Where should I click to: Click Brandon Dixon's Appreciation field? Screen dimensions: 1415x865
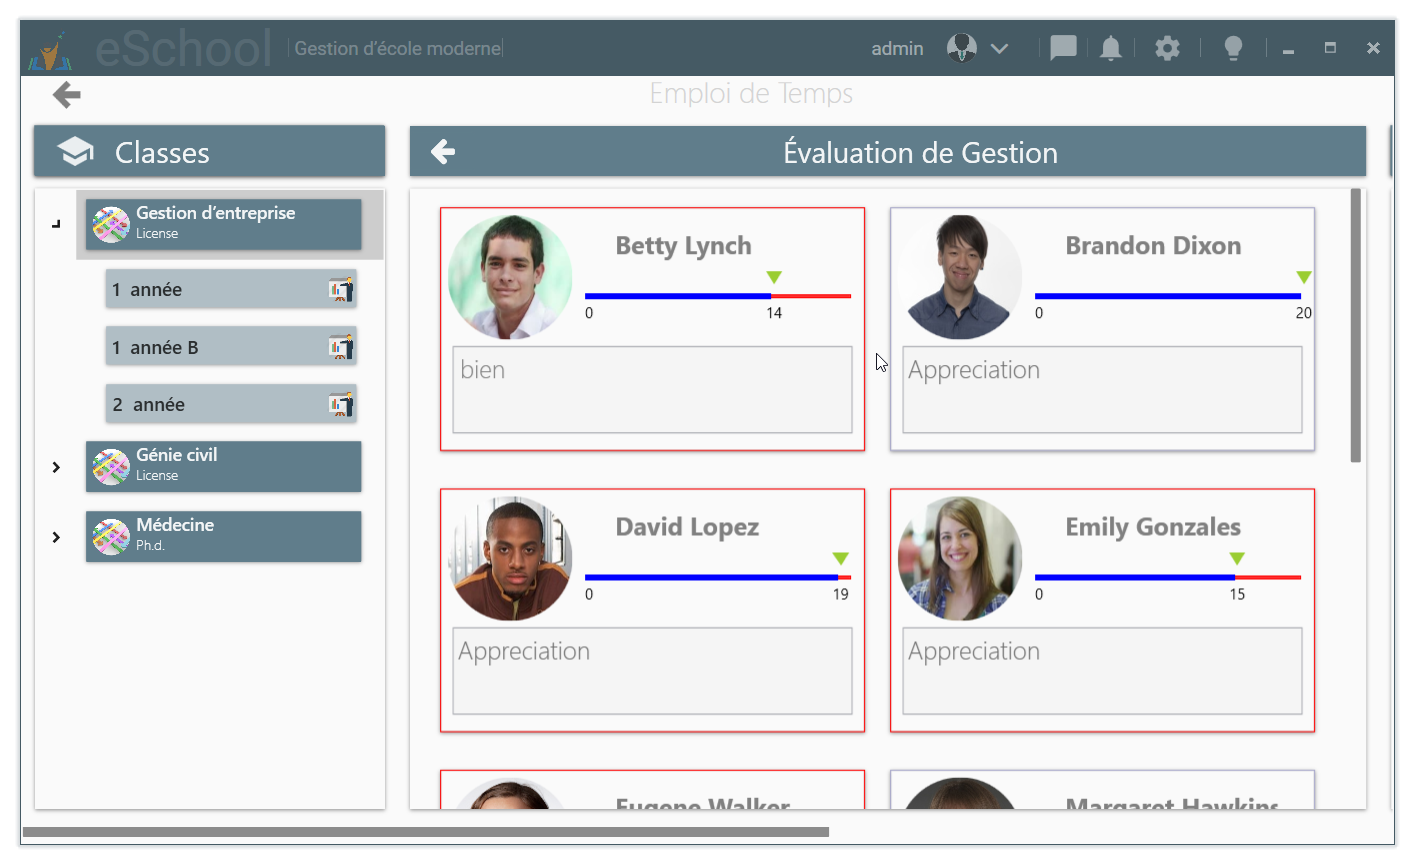click(x=1101, y=390)
